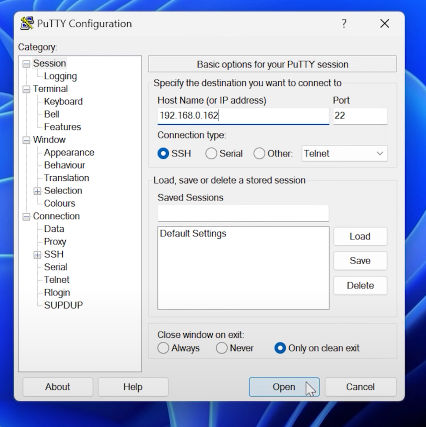Open Serial settings in tree
This screenshot has height=427, width=426.
(x=56, y=267)
